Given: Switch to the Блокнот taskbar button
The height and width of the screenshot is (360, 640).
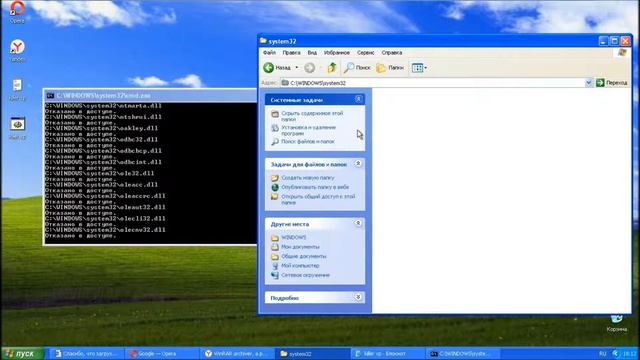Looking at the screenshot, I should (x=388, y=353).
